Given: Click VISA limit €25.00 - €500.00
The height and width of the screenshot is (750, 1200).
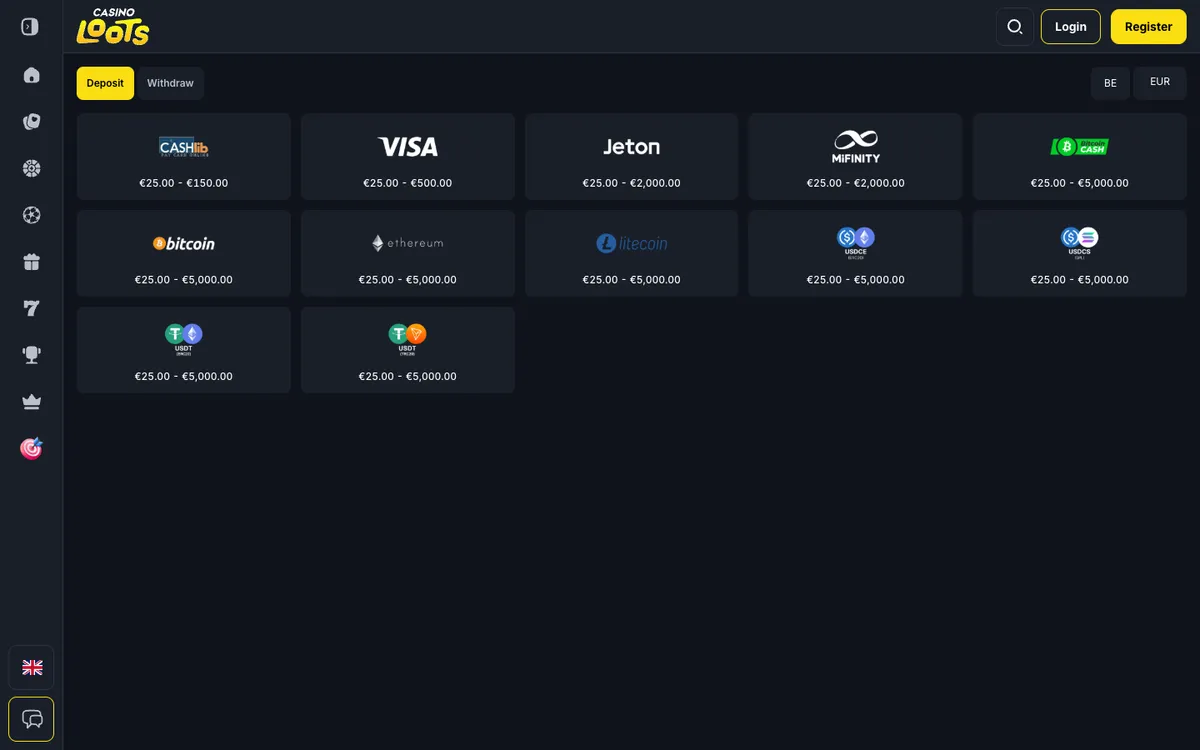Looking at the screenshot, I should tap(408, 183).
